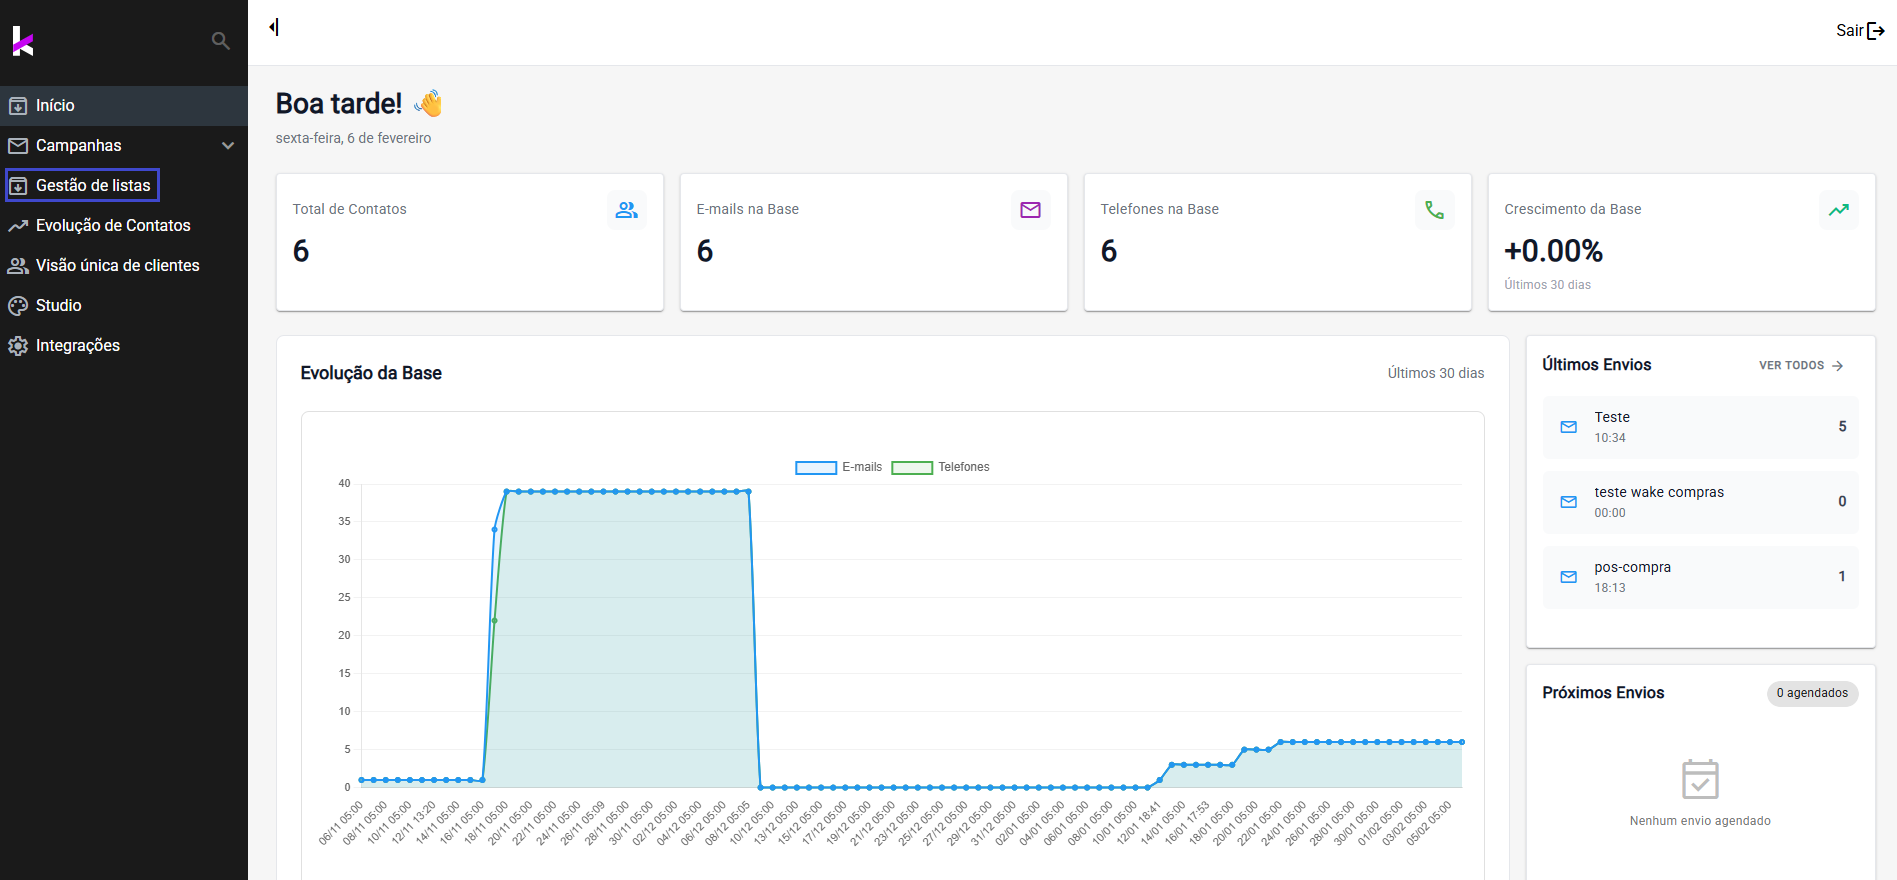This screenshot has height=880, width=1897.
Task: Expand the Campanhas menu chevron
Action: point(228,146)
